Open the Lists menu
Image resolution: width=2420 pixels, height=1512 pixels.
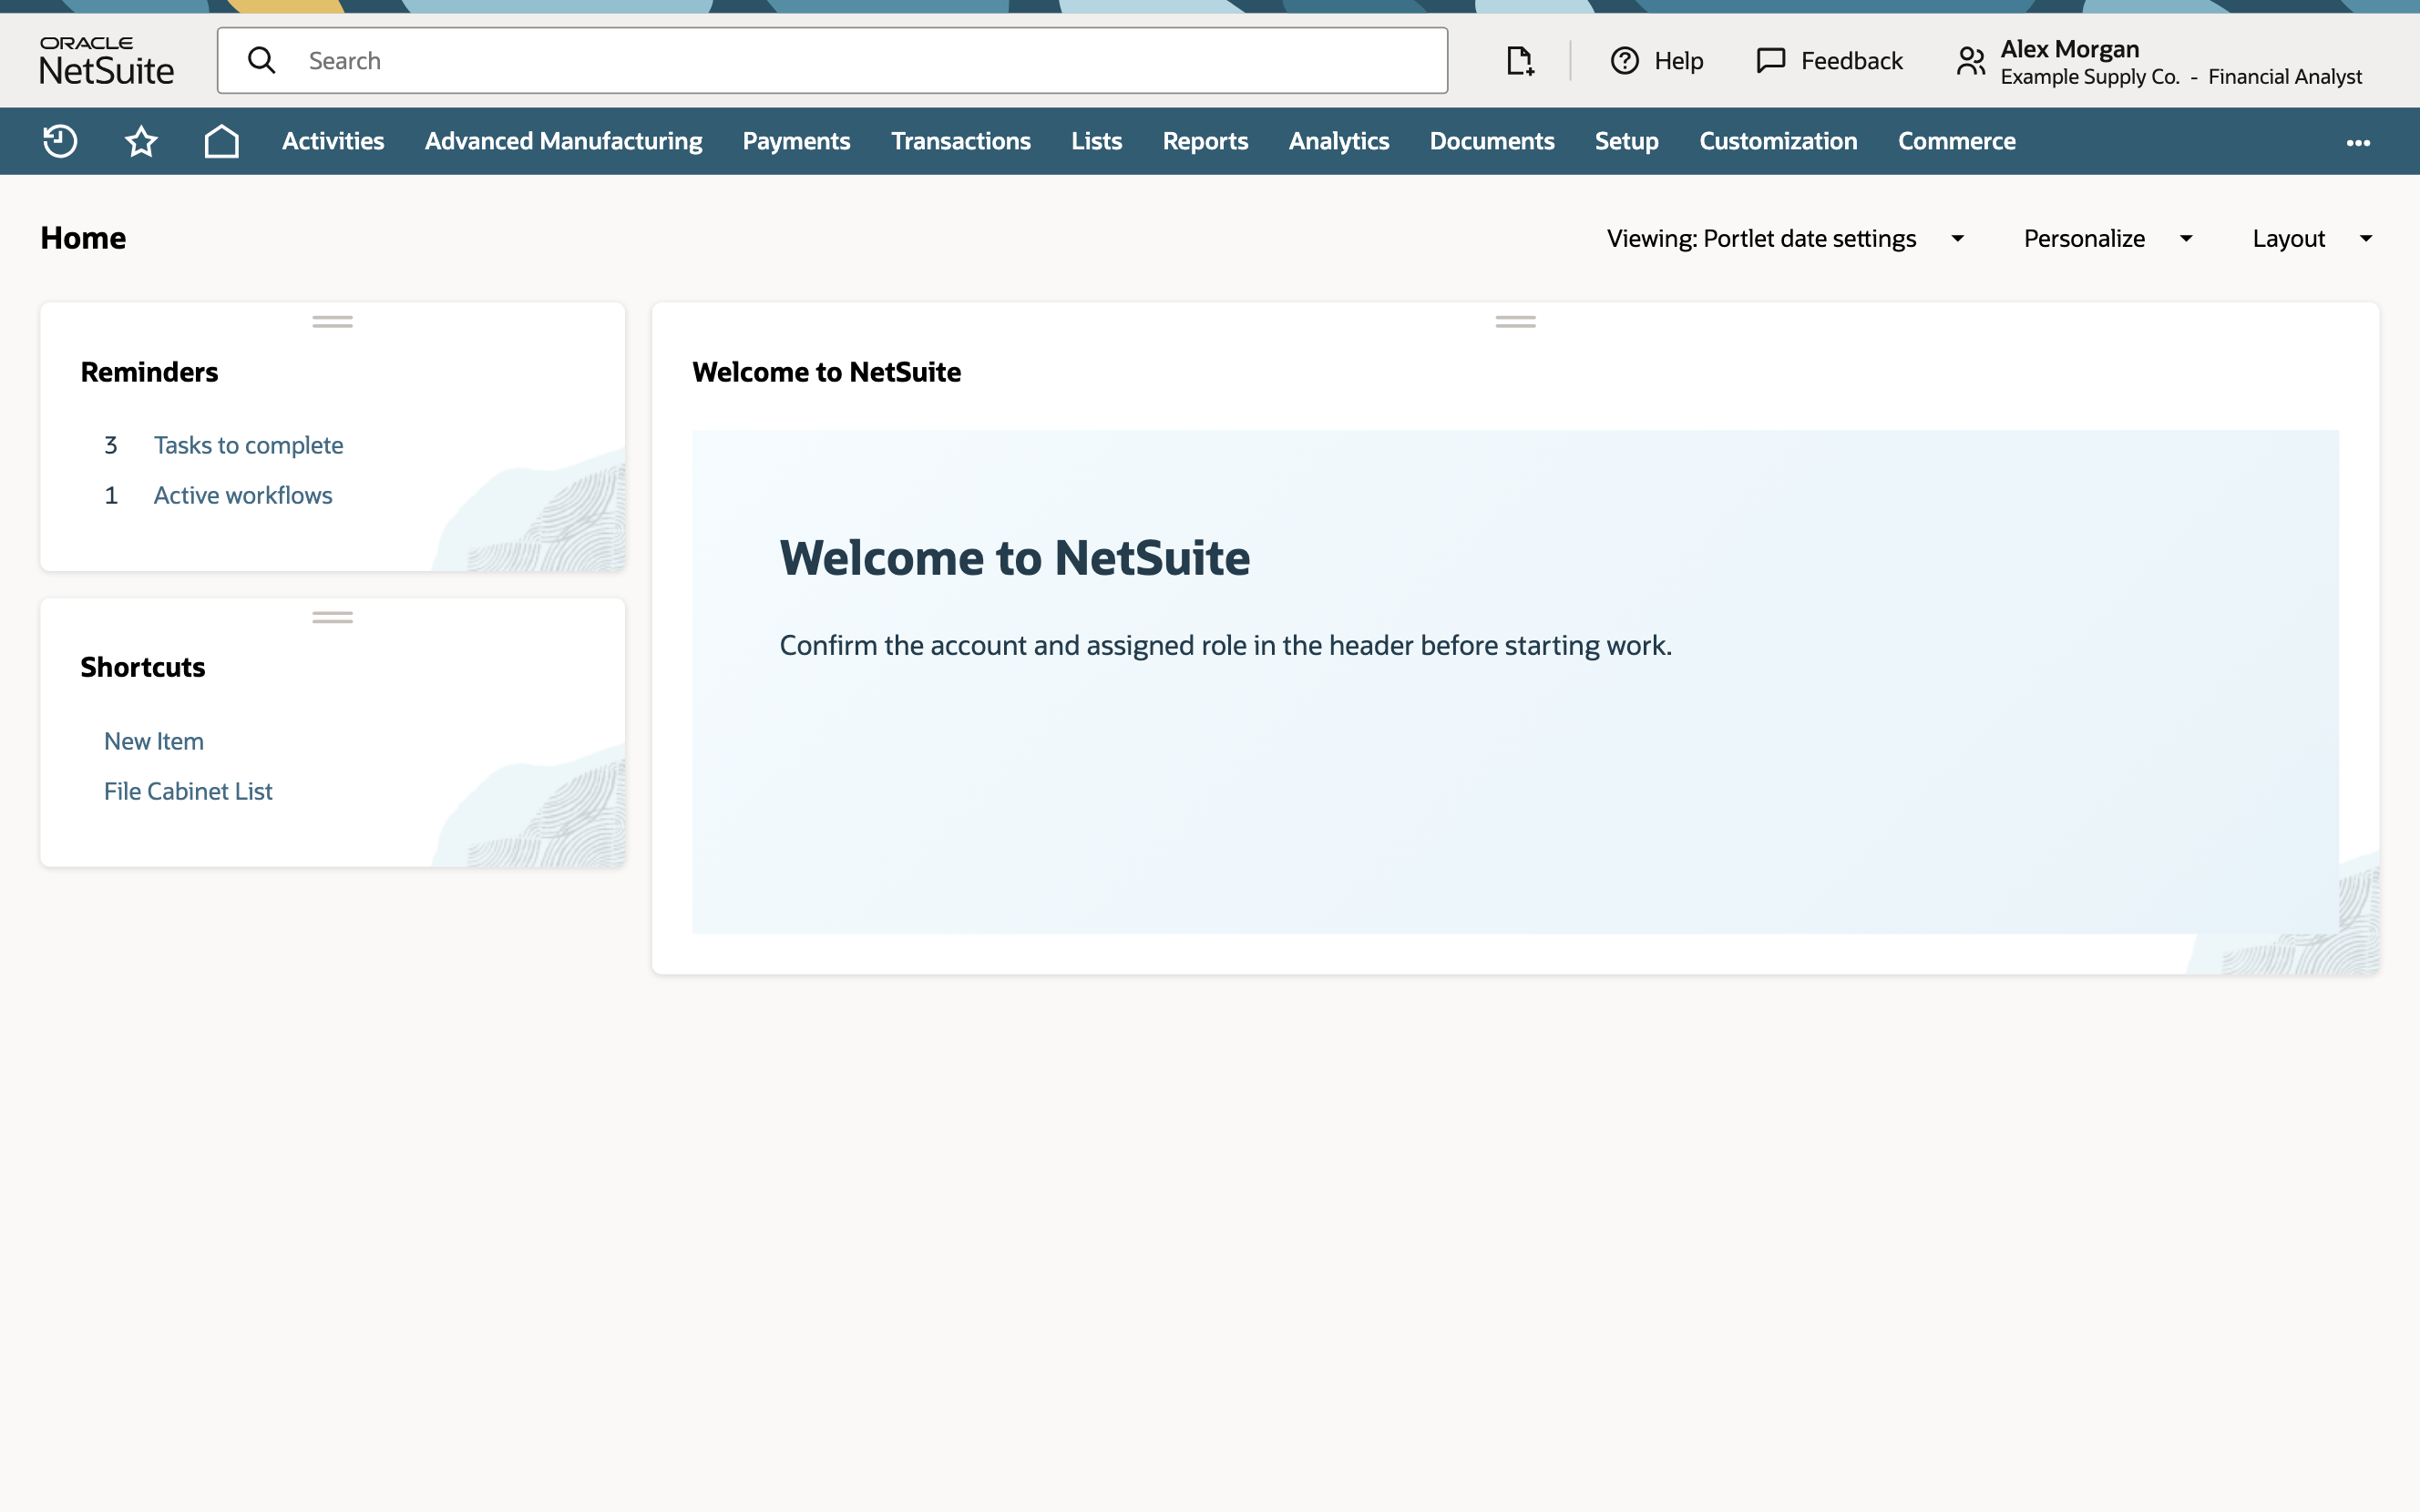click(1096, 141)
